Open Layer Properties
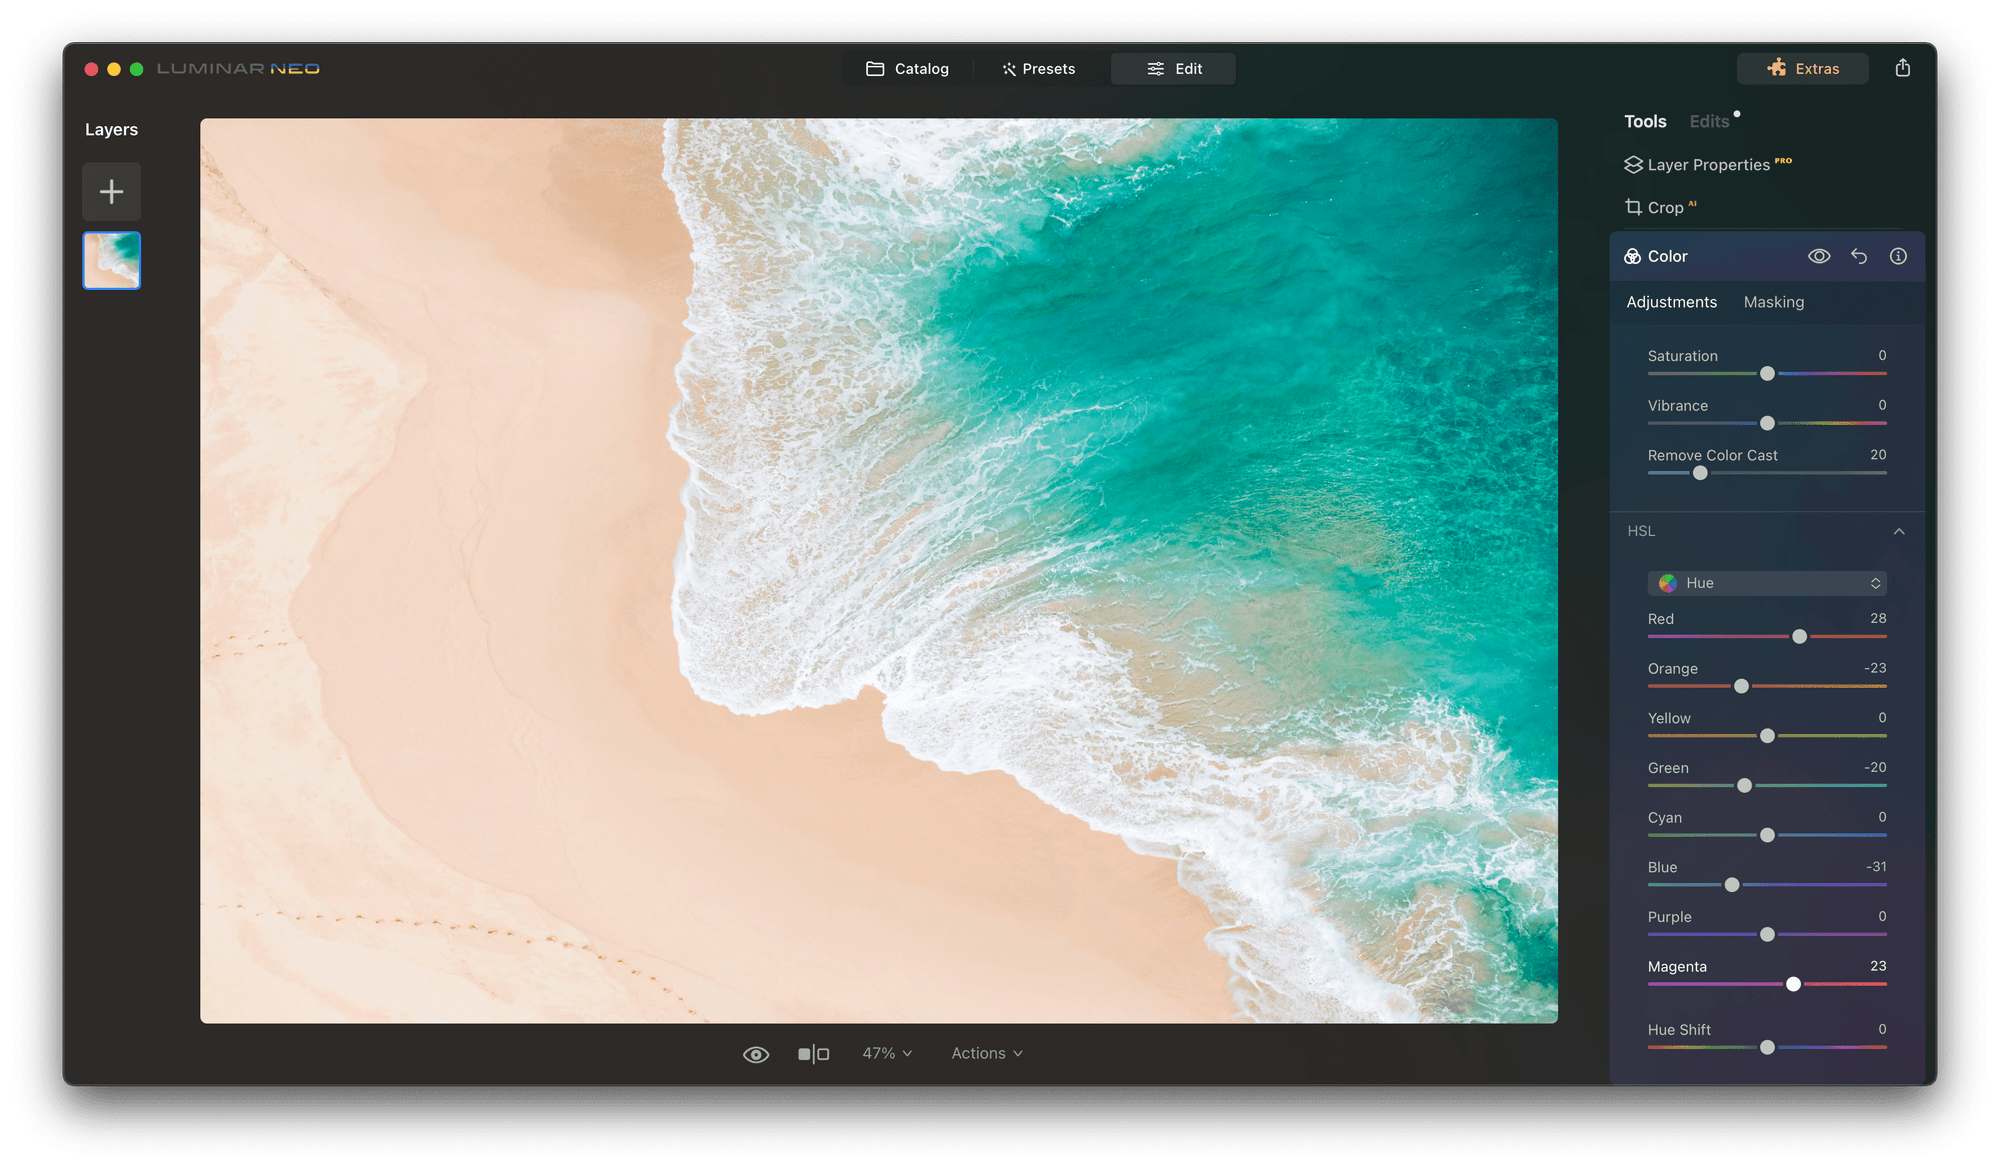 (1708, 164)
